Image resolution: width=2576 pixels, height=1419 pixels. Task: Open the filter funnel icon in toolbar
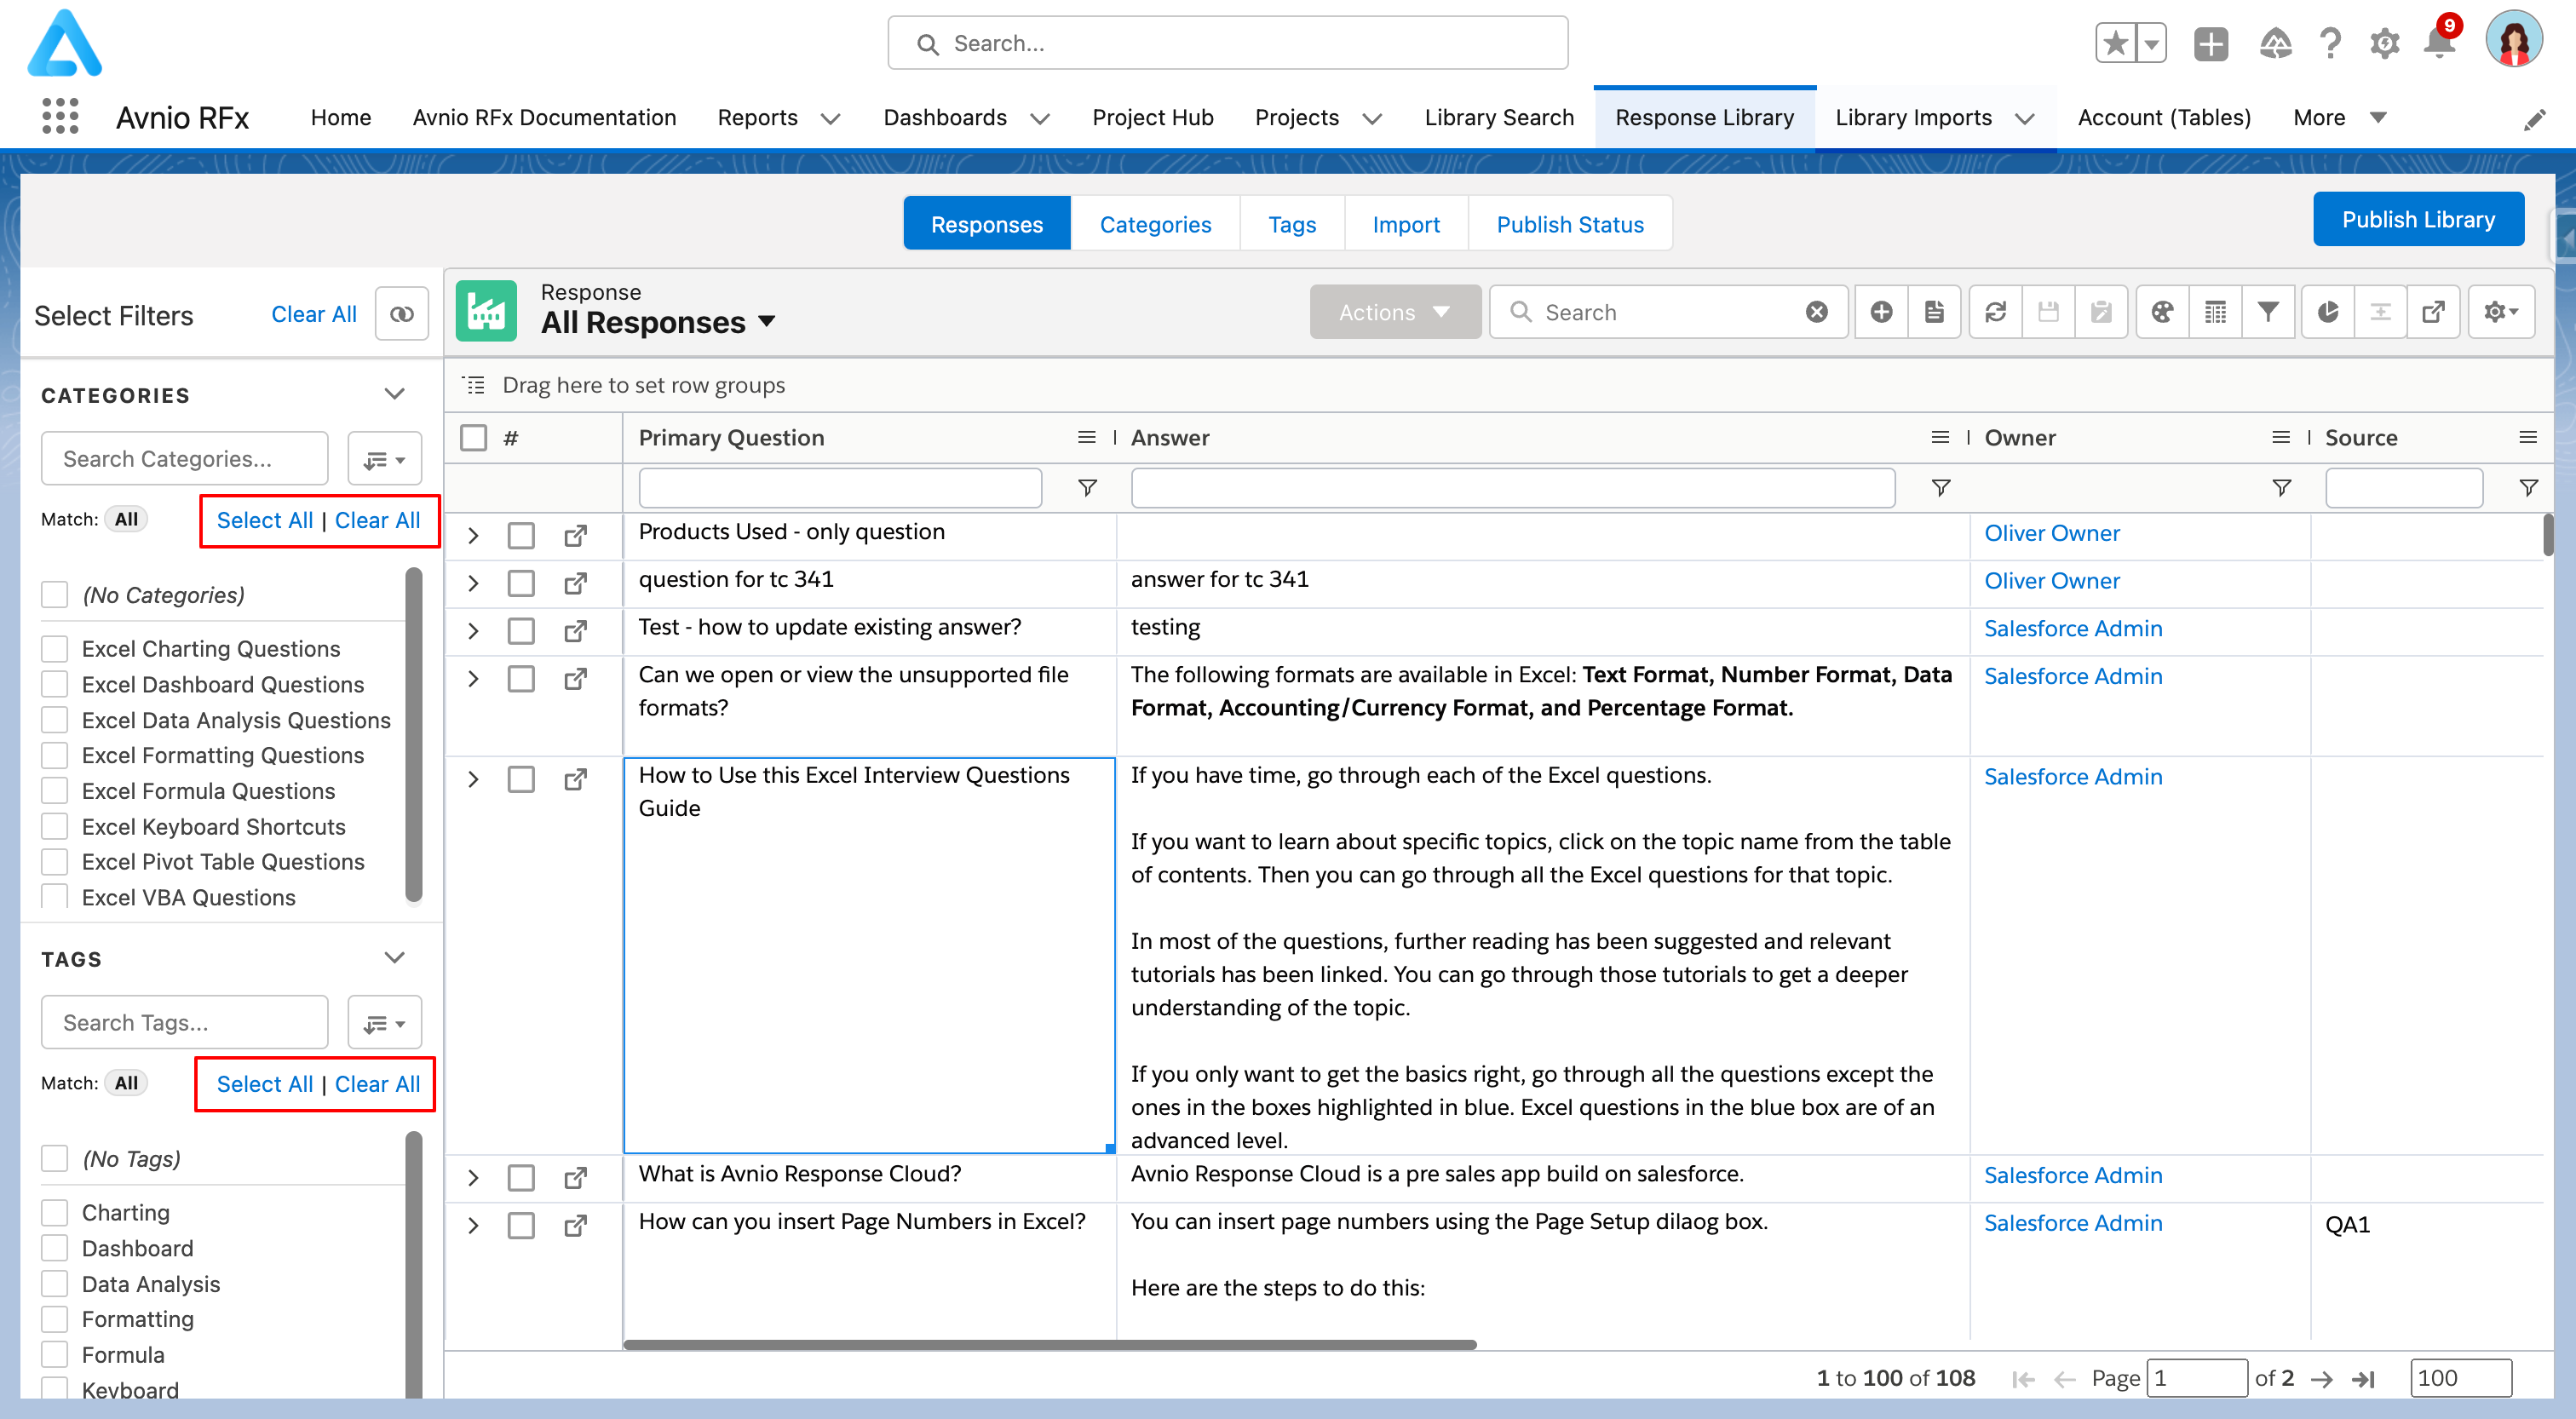[2268, 312]
